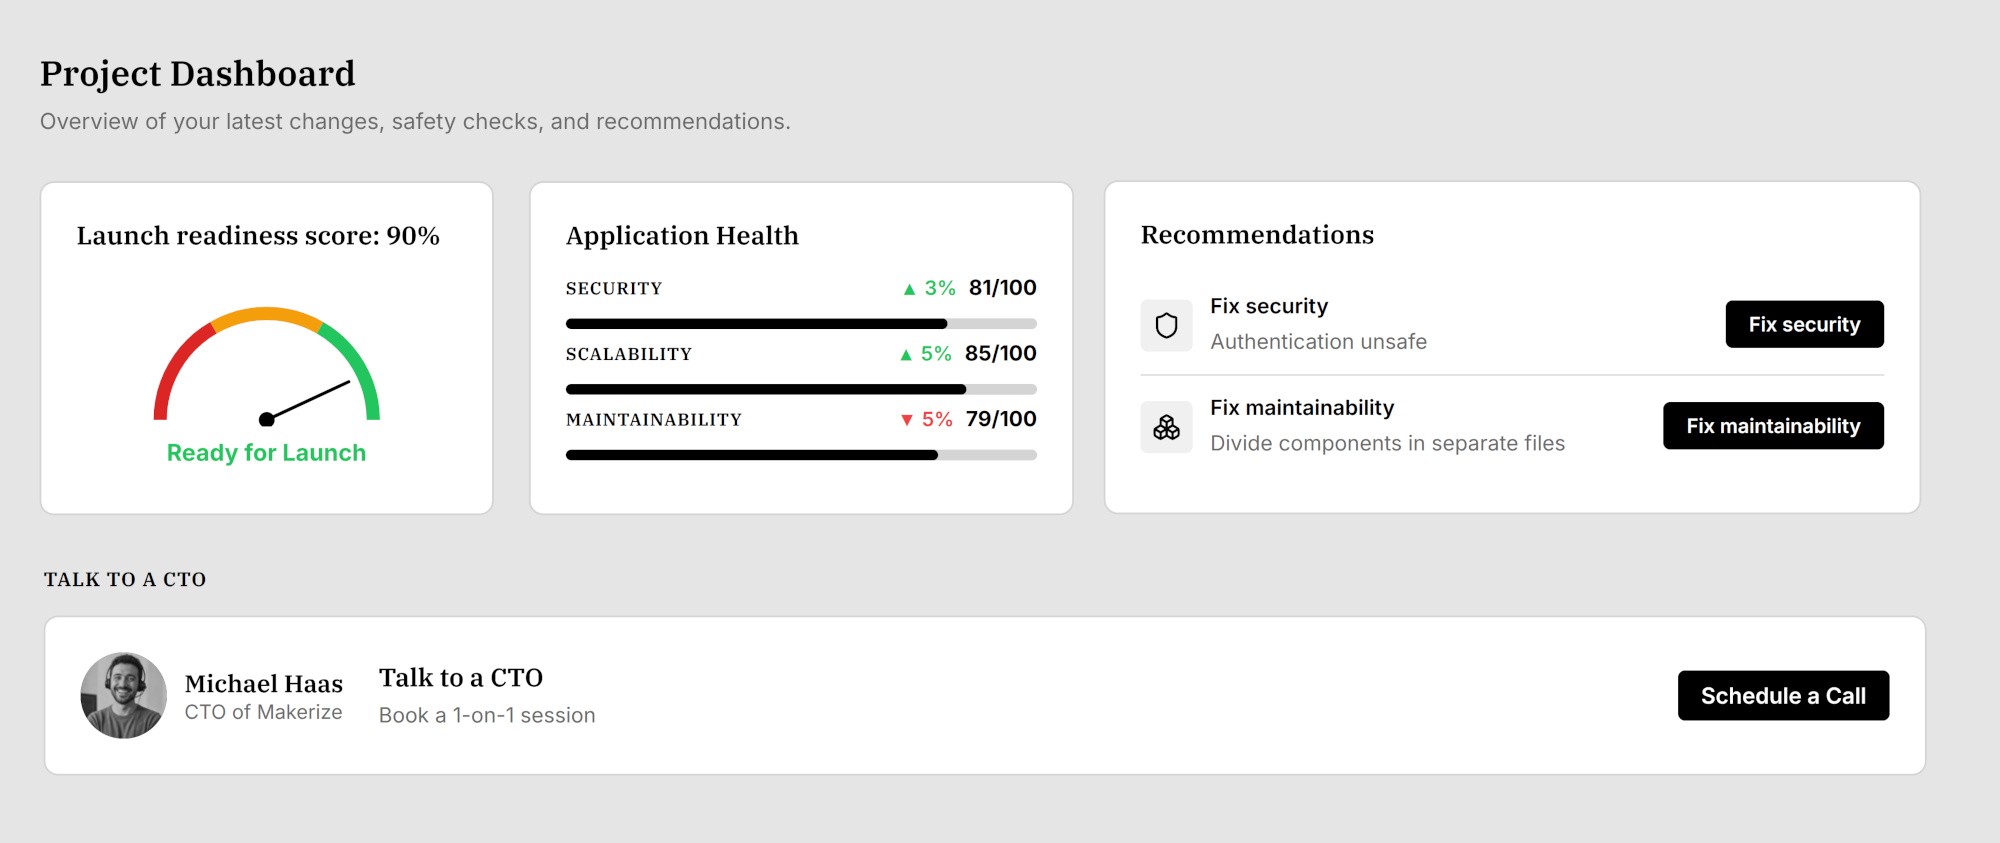Click Michael Haas profile photo
2000x843 pixels.
(124, 696)
